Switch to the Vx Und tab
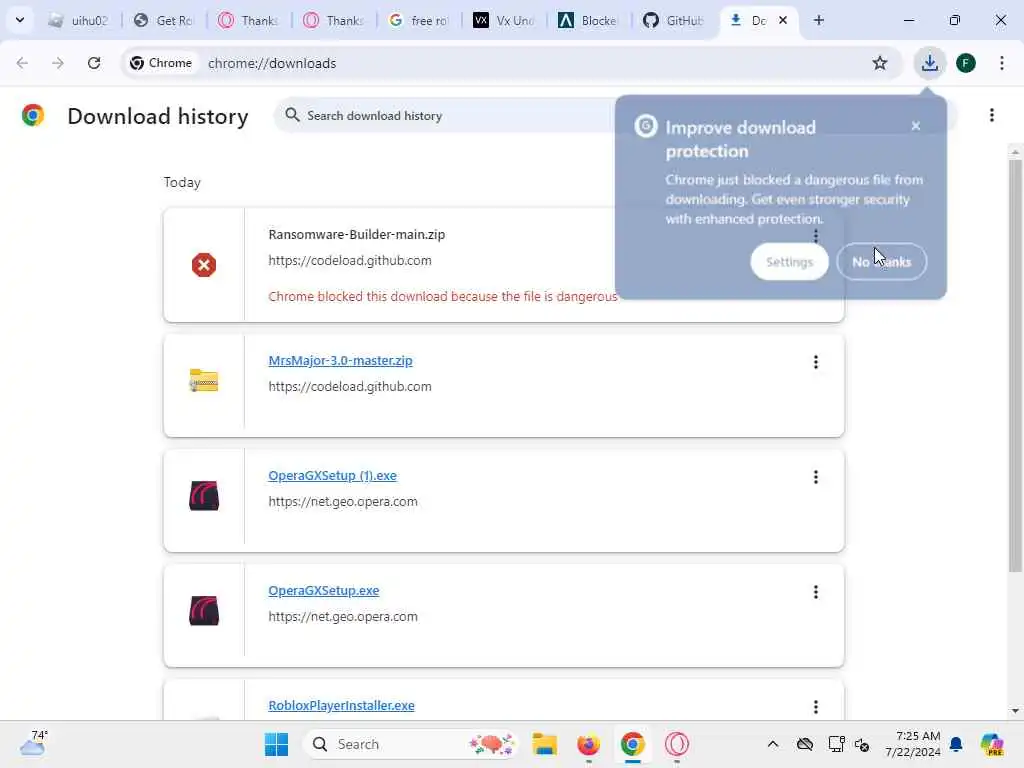Viewport: 1024px width, 768px height. pyautogui.click(x=504, y=20)
